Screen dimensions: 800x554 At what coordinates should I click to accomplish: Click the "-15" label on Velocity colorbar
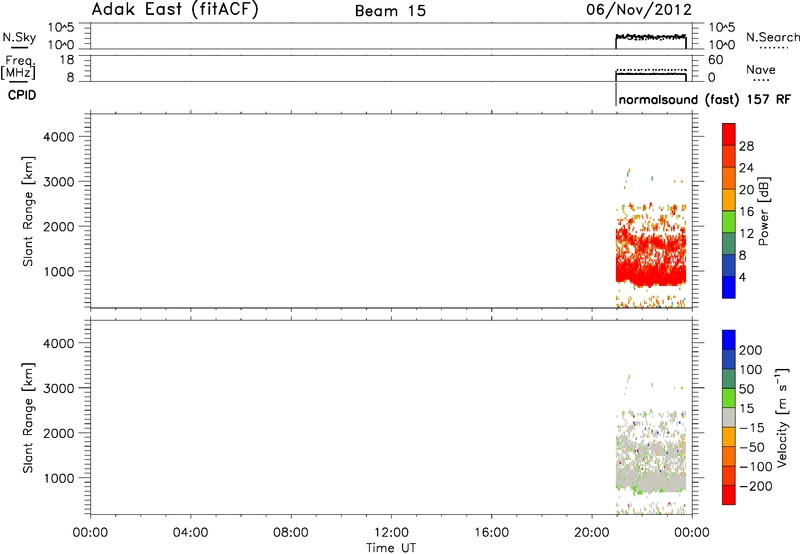coord(752,428)
